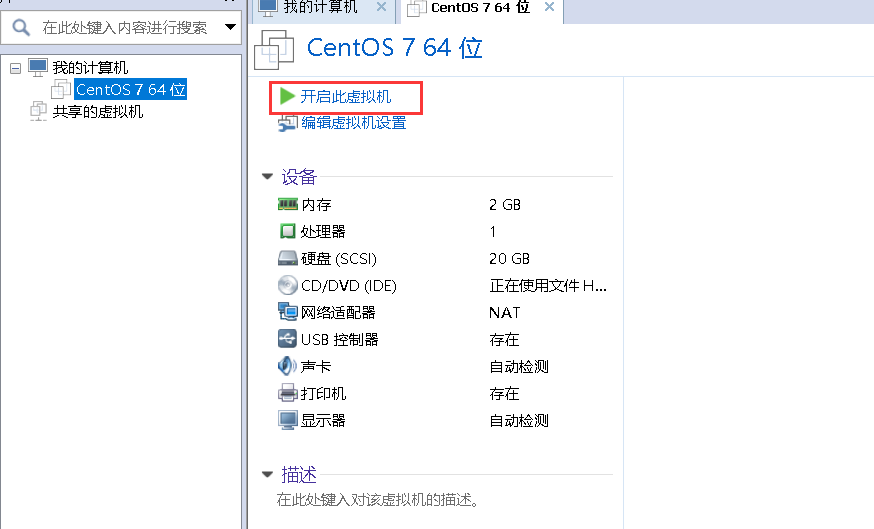Image resolution: width=874 pixels, height=529 pixels.
Task: Close the CentOS 7 64 位 tab
Action: 550,7
